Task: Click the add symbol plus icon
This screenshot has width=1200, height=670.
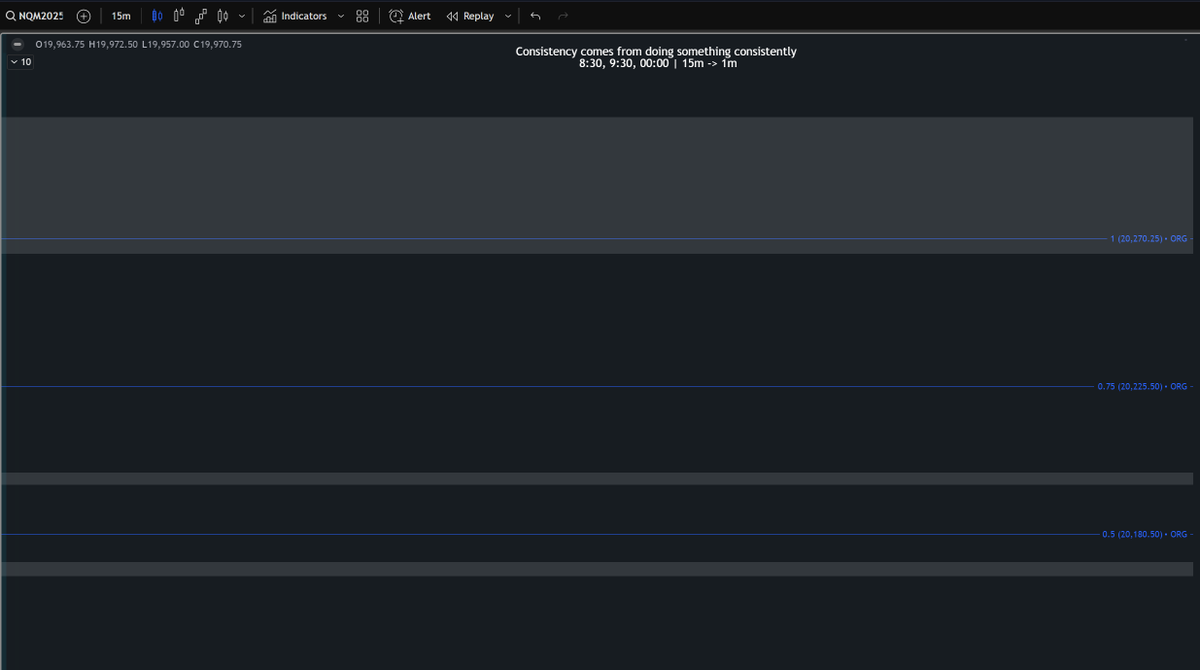Action: 84,16
